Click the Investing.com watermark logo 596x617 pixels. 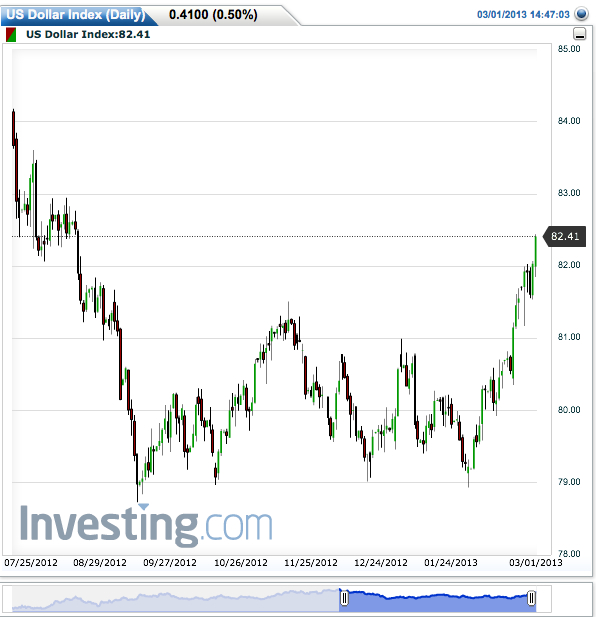point(146,525)
